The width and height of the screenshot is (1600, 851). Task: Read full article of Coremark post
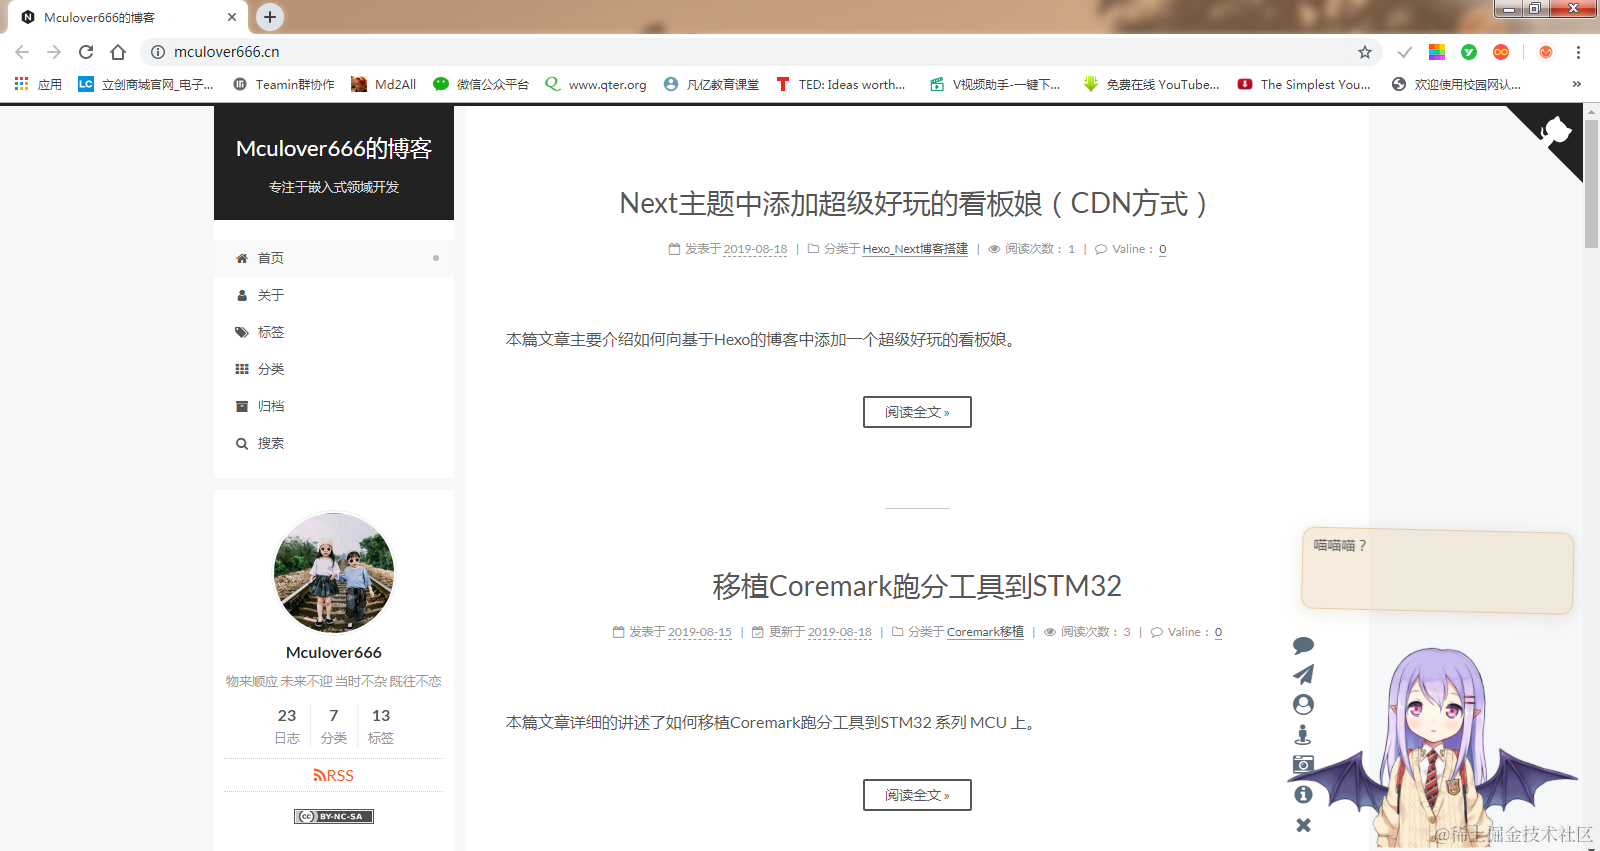[917, 795]
